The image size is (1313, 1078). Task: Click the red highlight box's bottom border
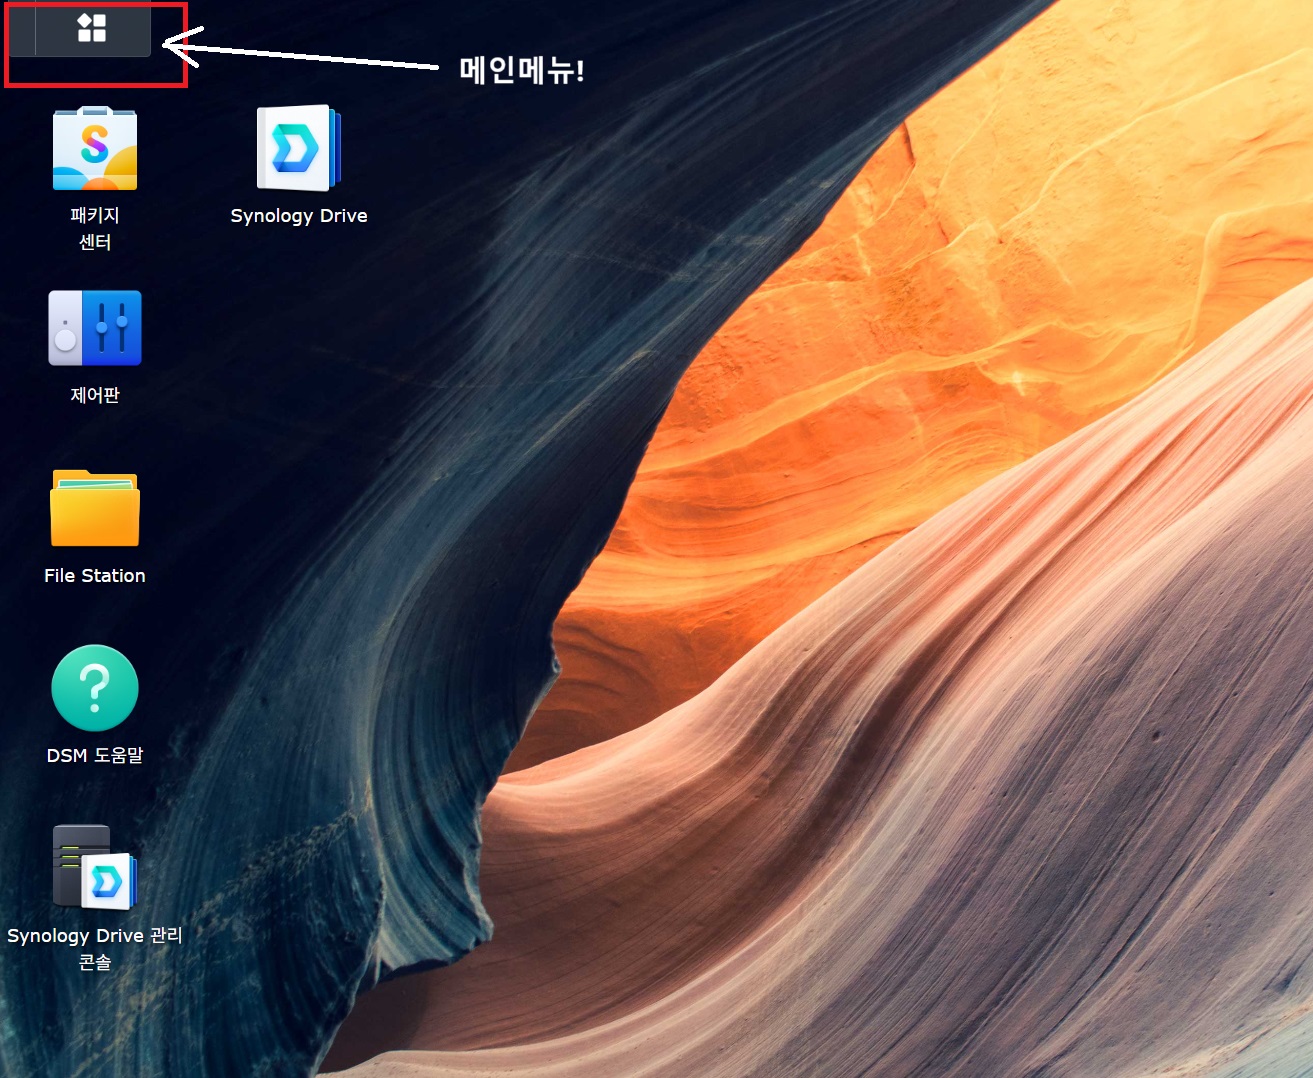coord(95,85)
